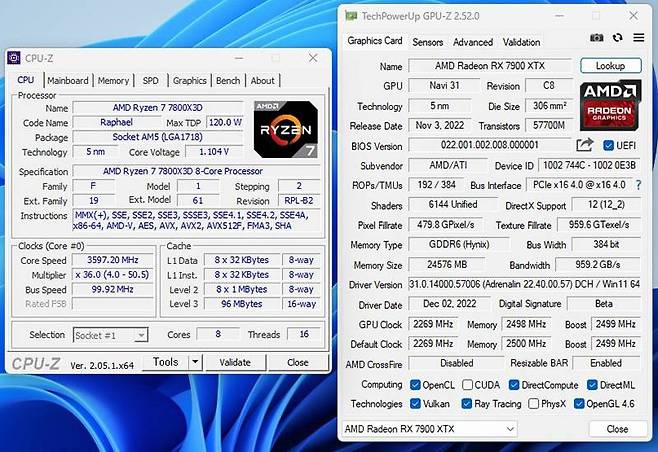Click the Release Date Nov 3, 2022 value
The image size is (658, 452).
(x=440, y=125)
